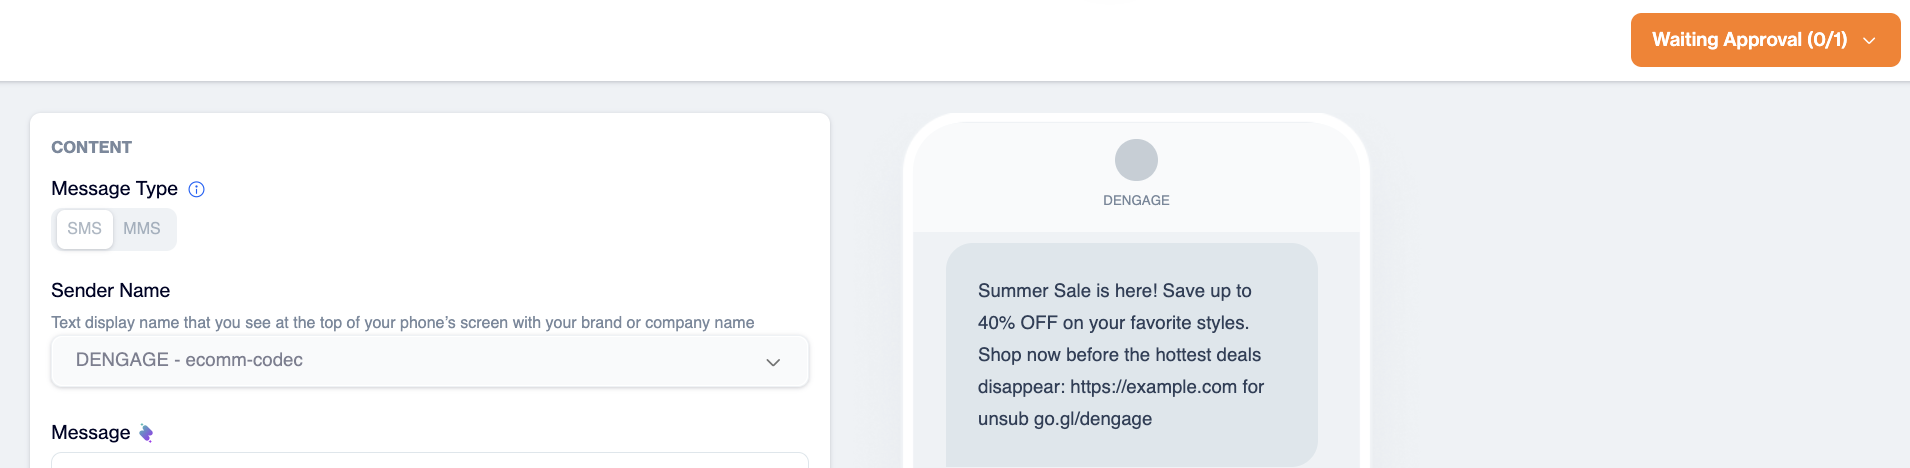The height and width of the screenshot is (468, 1910).
Task: Open the Waiting Approval (0/1) menu
Action: click(x=1765, y=40)
